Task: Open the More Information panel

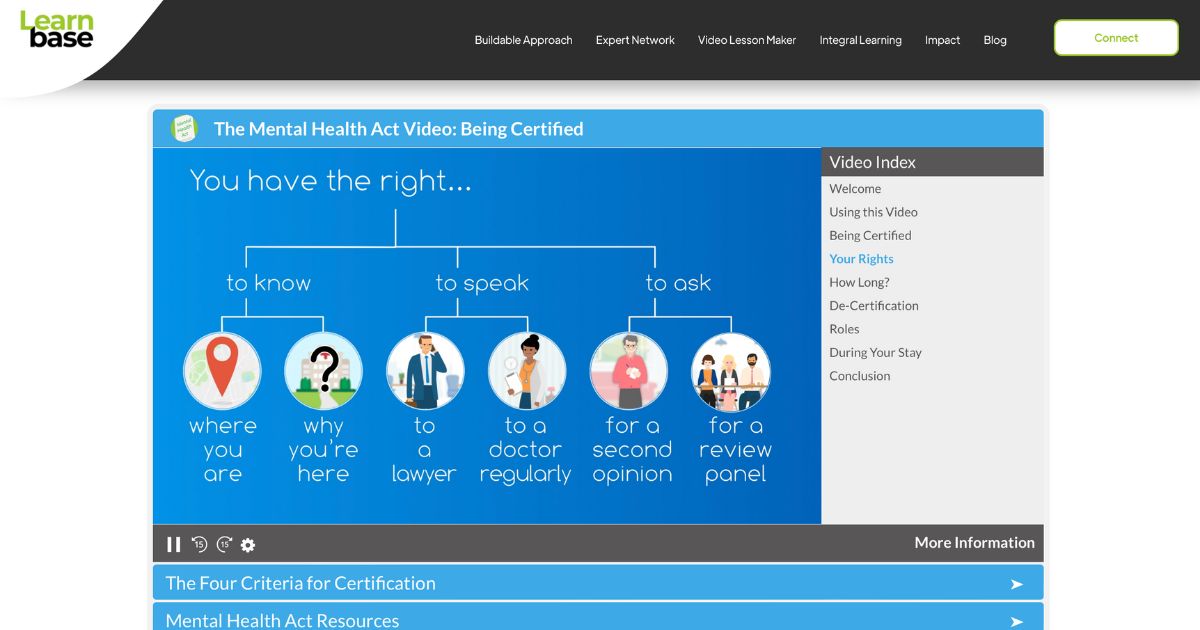Action: (x=974, y=542)
